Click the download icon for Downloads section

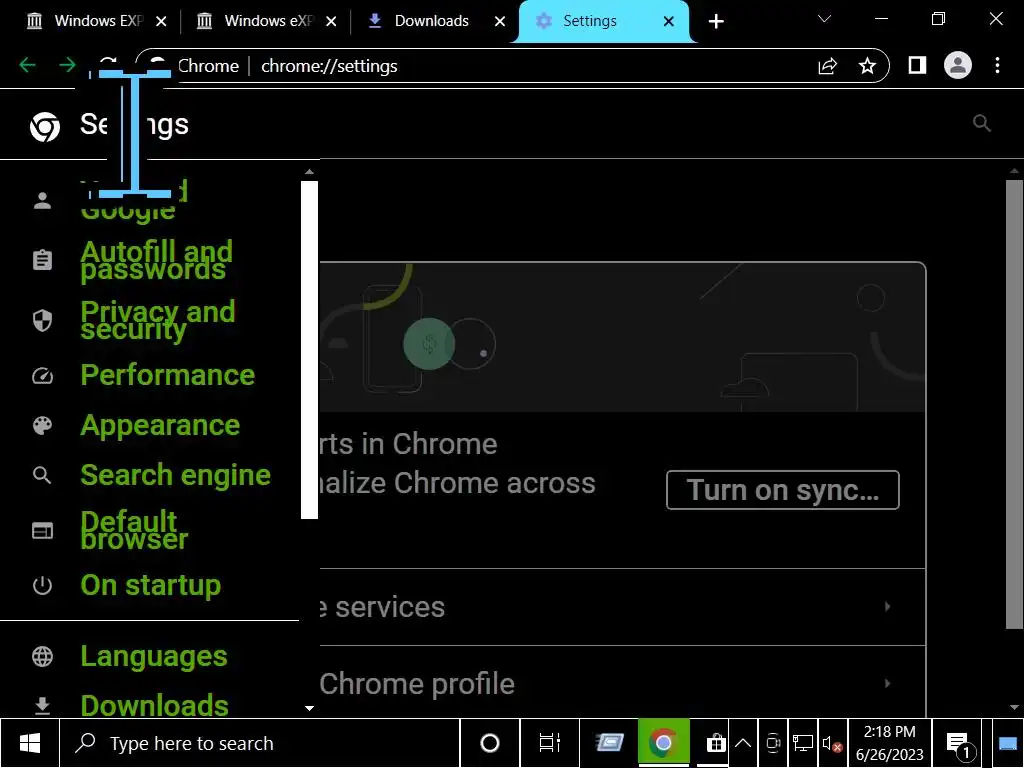tap(42, 705)
